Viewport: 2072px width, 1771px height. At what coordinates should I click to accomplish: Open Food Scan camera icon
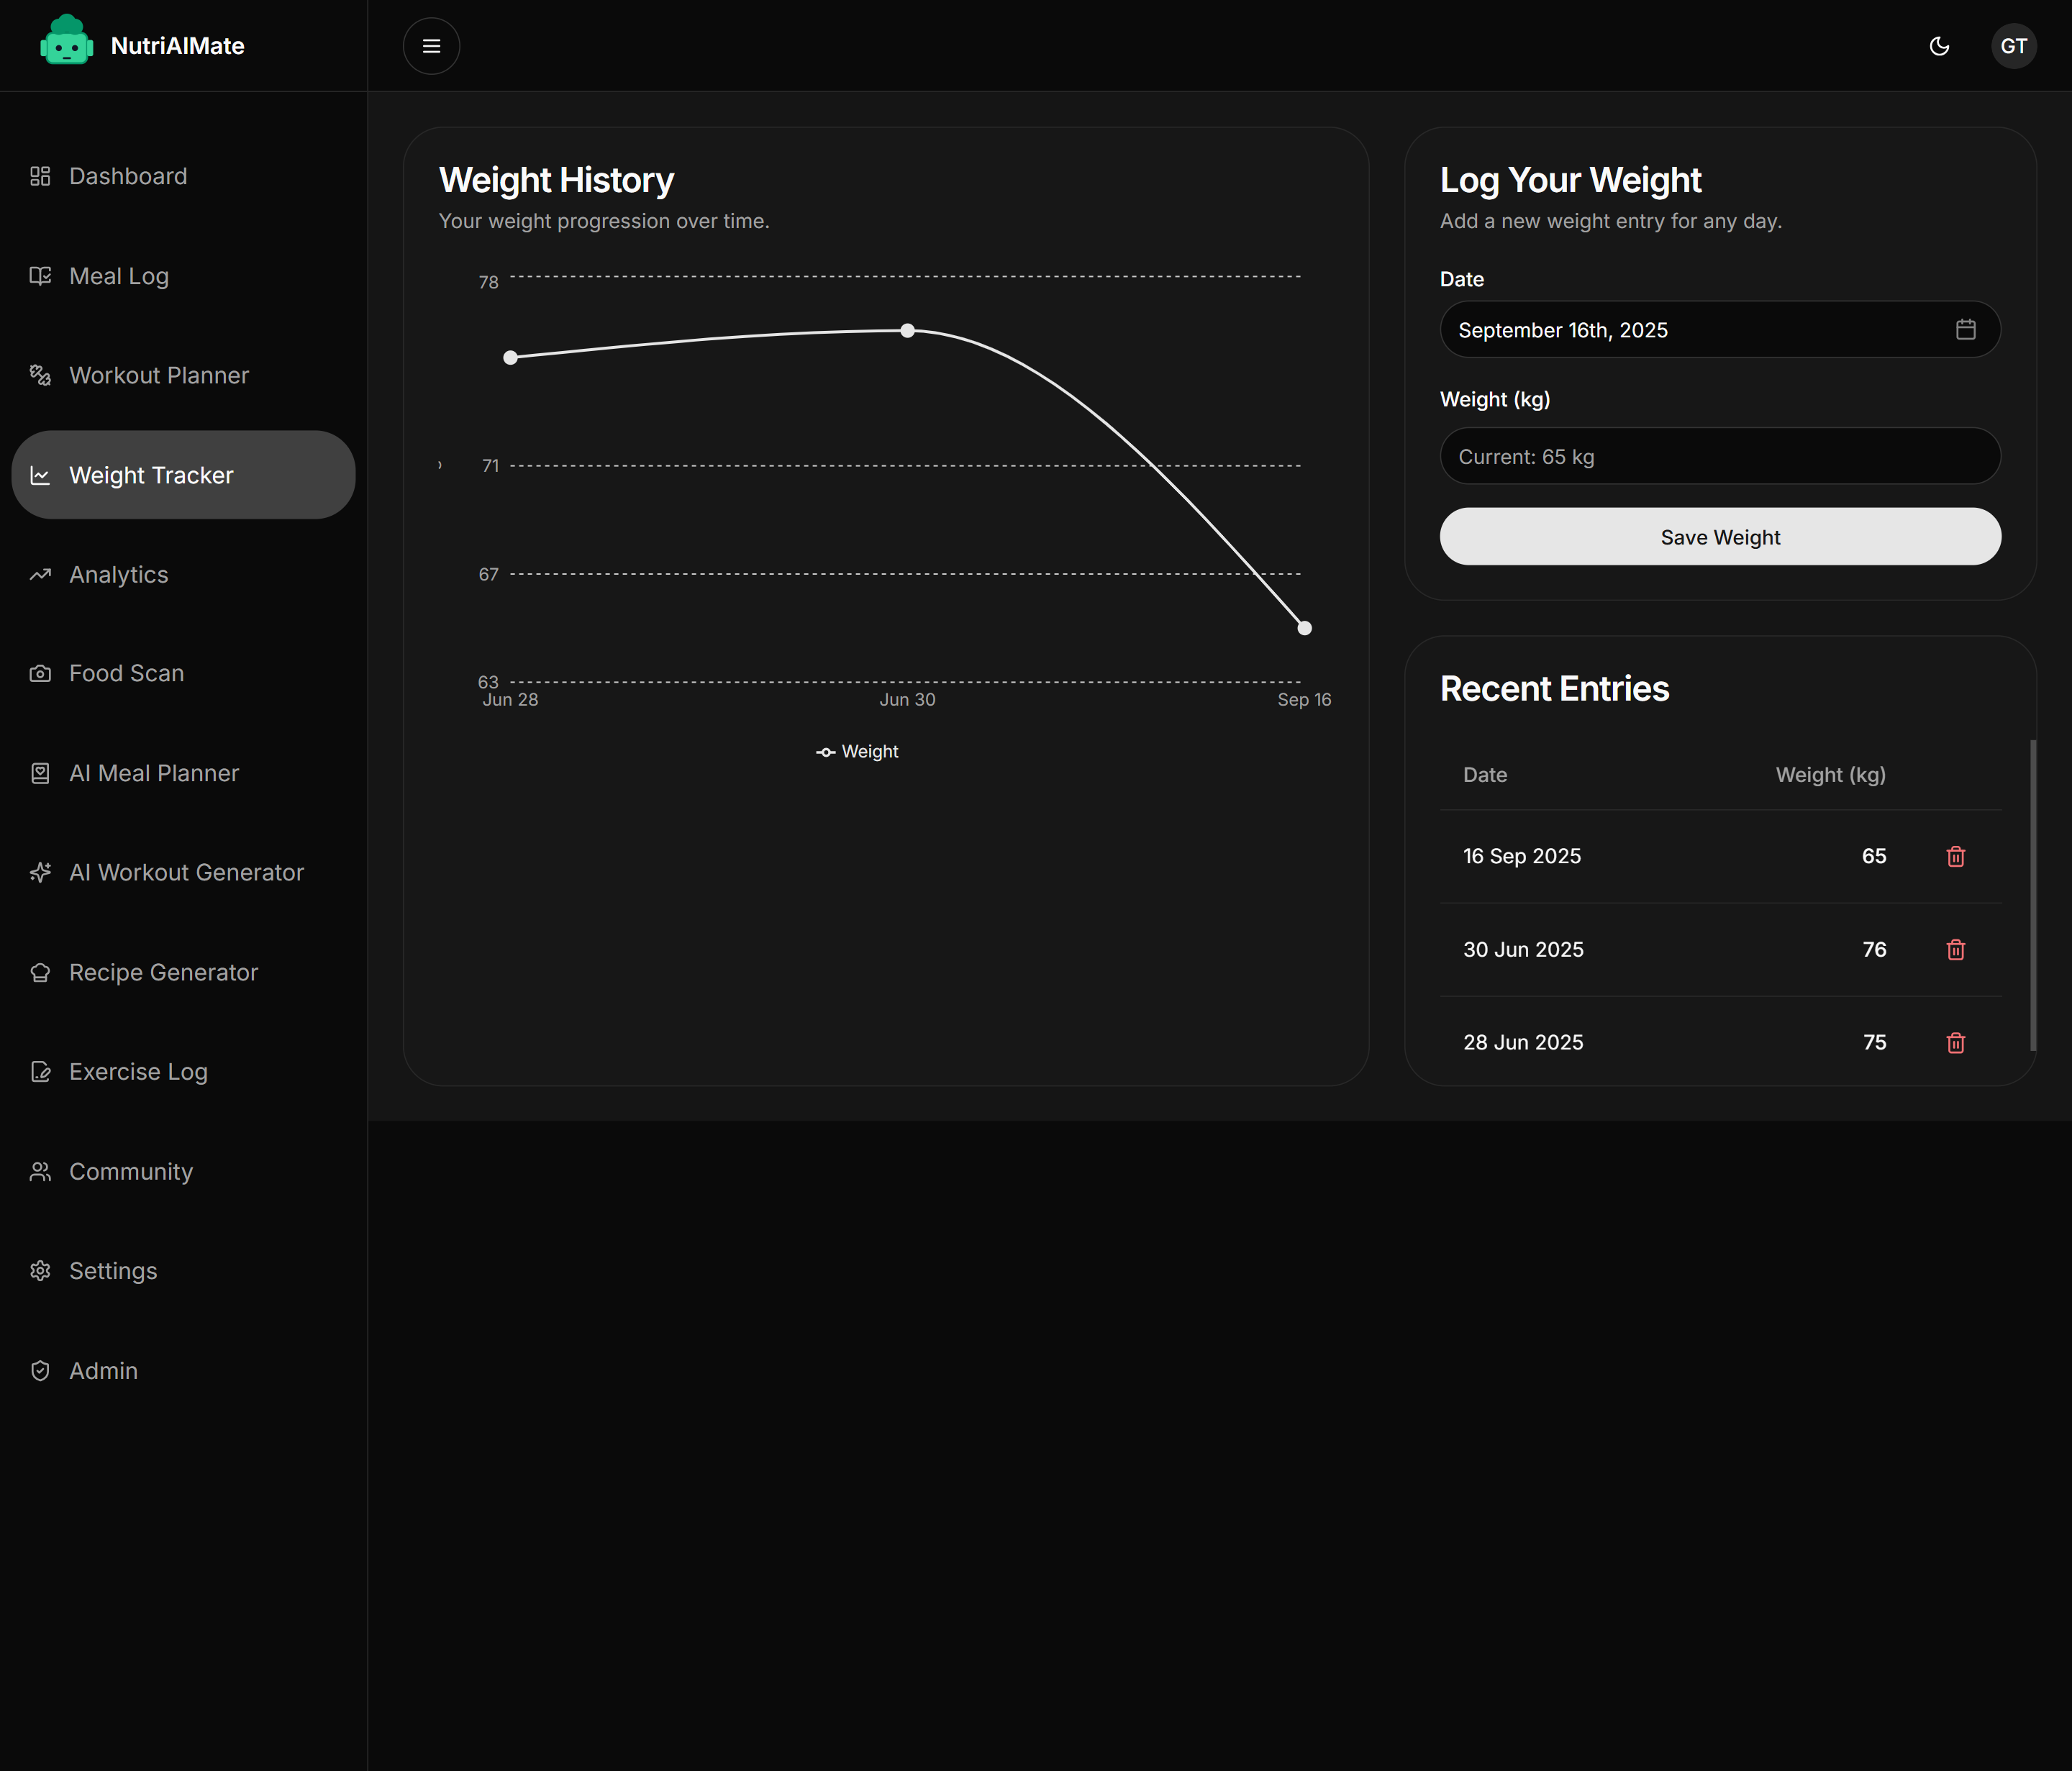[x=40, y=674]
